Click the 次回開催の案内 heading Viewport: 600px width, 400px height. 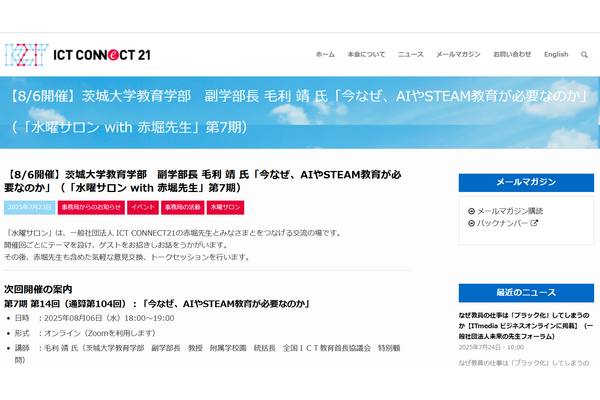pos(38,289)
